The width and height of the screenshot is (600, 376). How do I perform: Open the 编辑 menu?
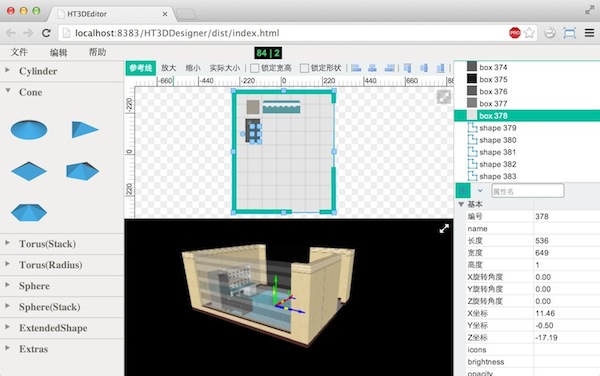(x=59, y=52)
